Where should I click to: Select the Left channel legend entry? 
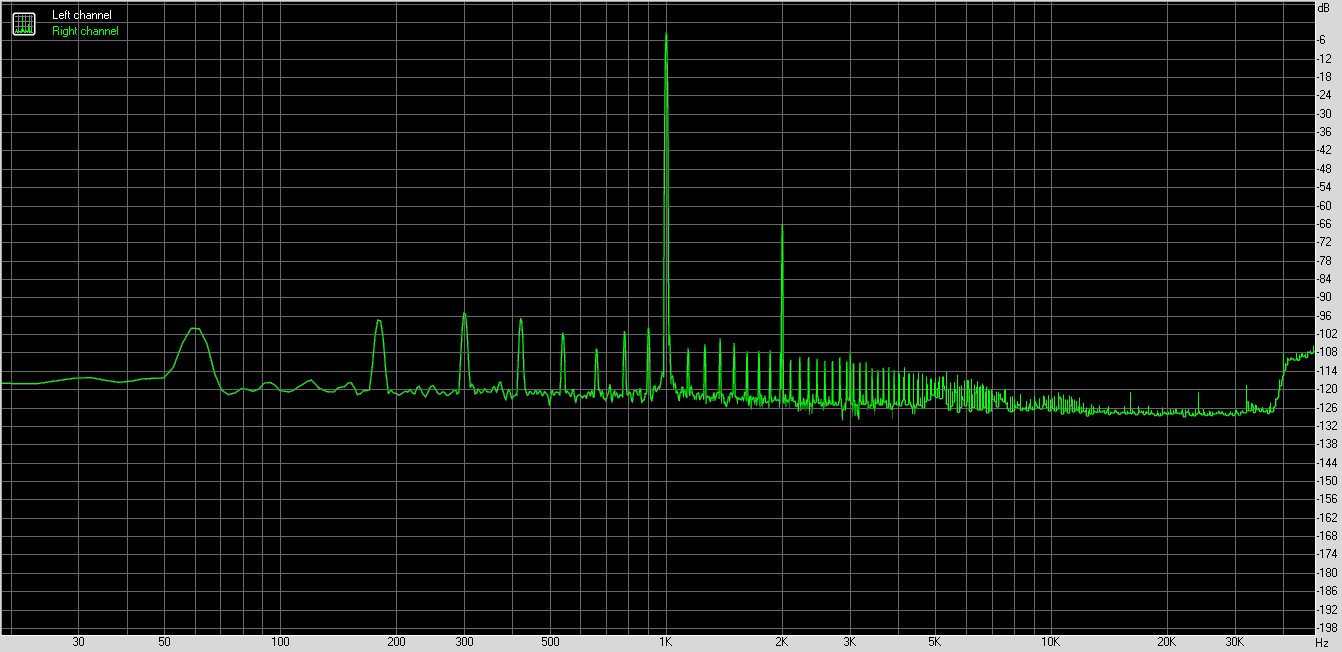tap(82, 15)
